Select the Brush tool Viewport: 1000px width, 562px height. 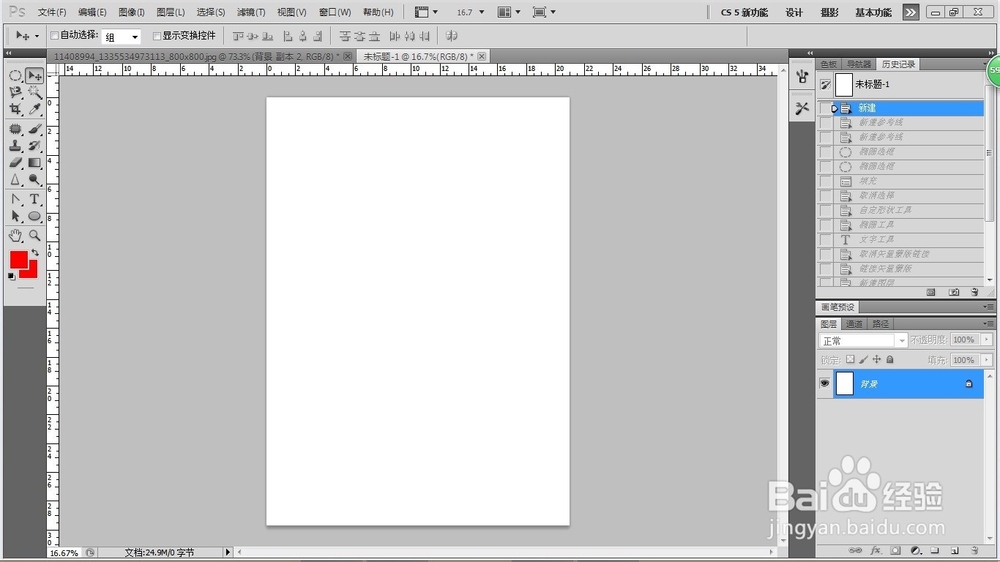[34, 129]
